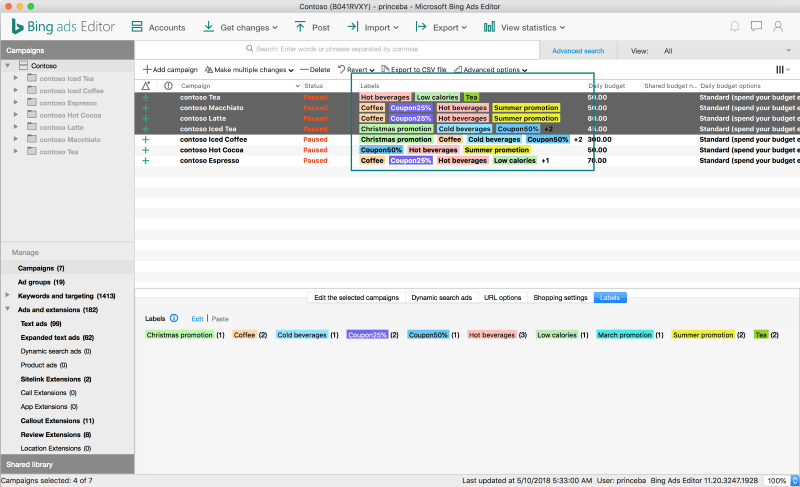
Task: Click the contoso Iced Tea folder icon
Action: (32, 78)
